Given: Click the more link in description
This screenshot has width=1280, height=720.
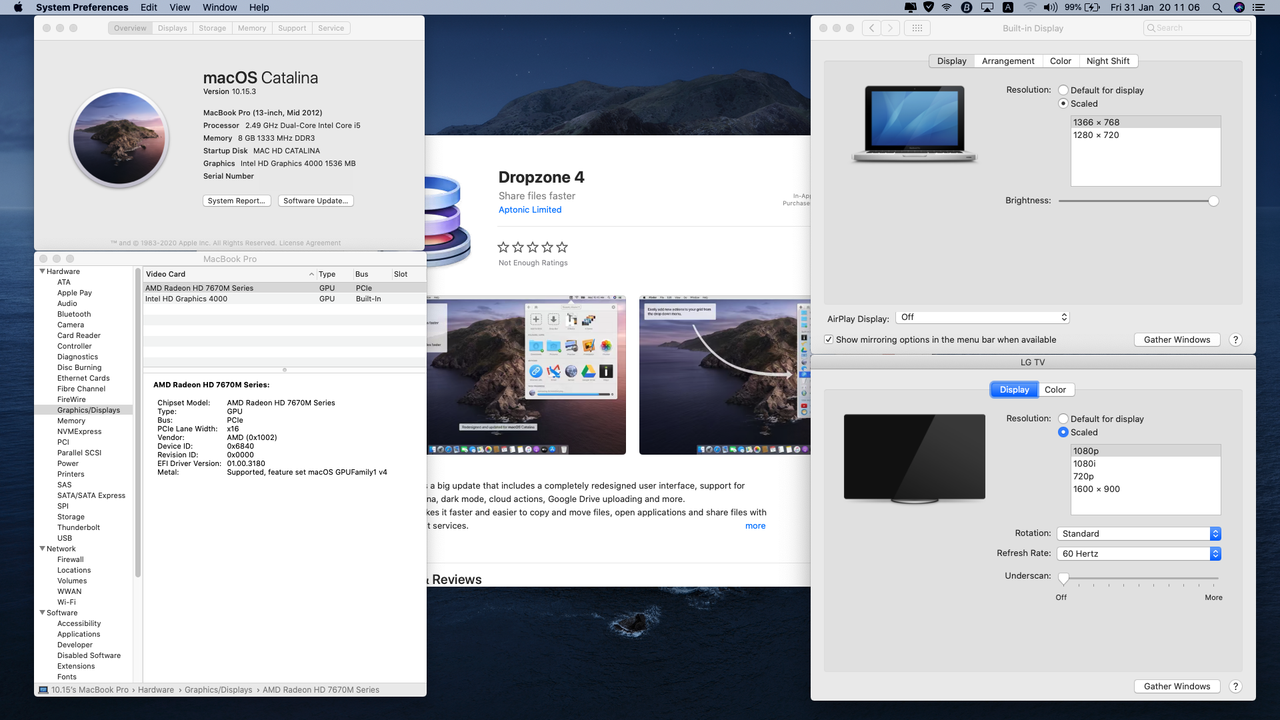Looking at the screenshot, I should pos(755,526).
